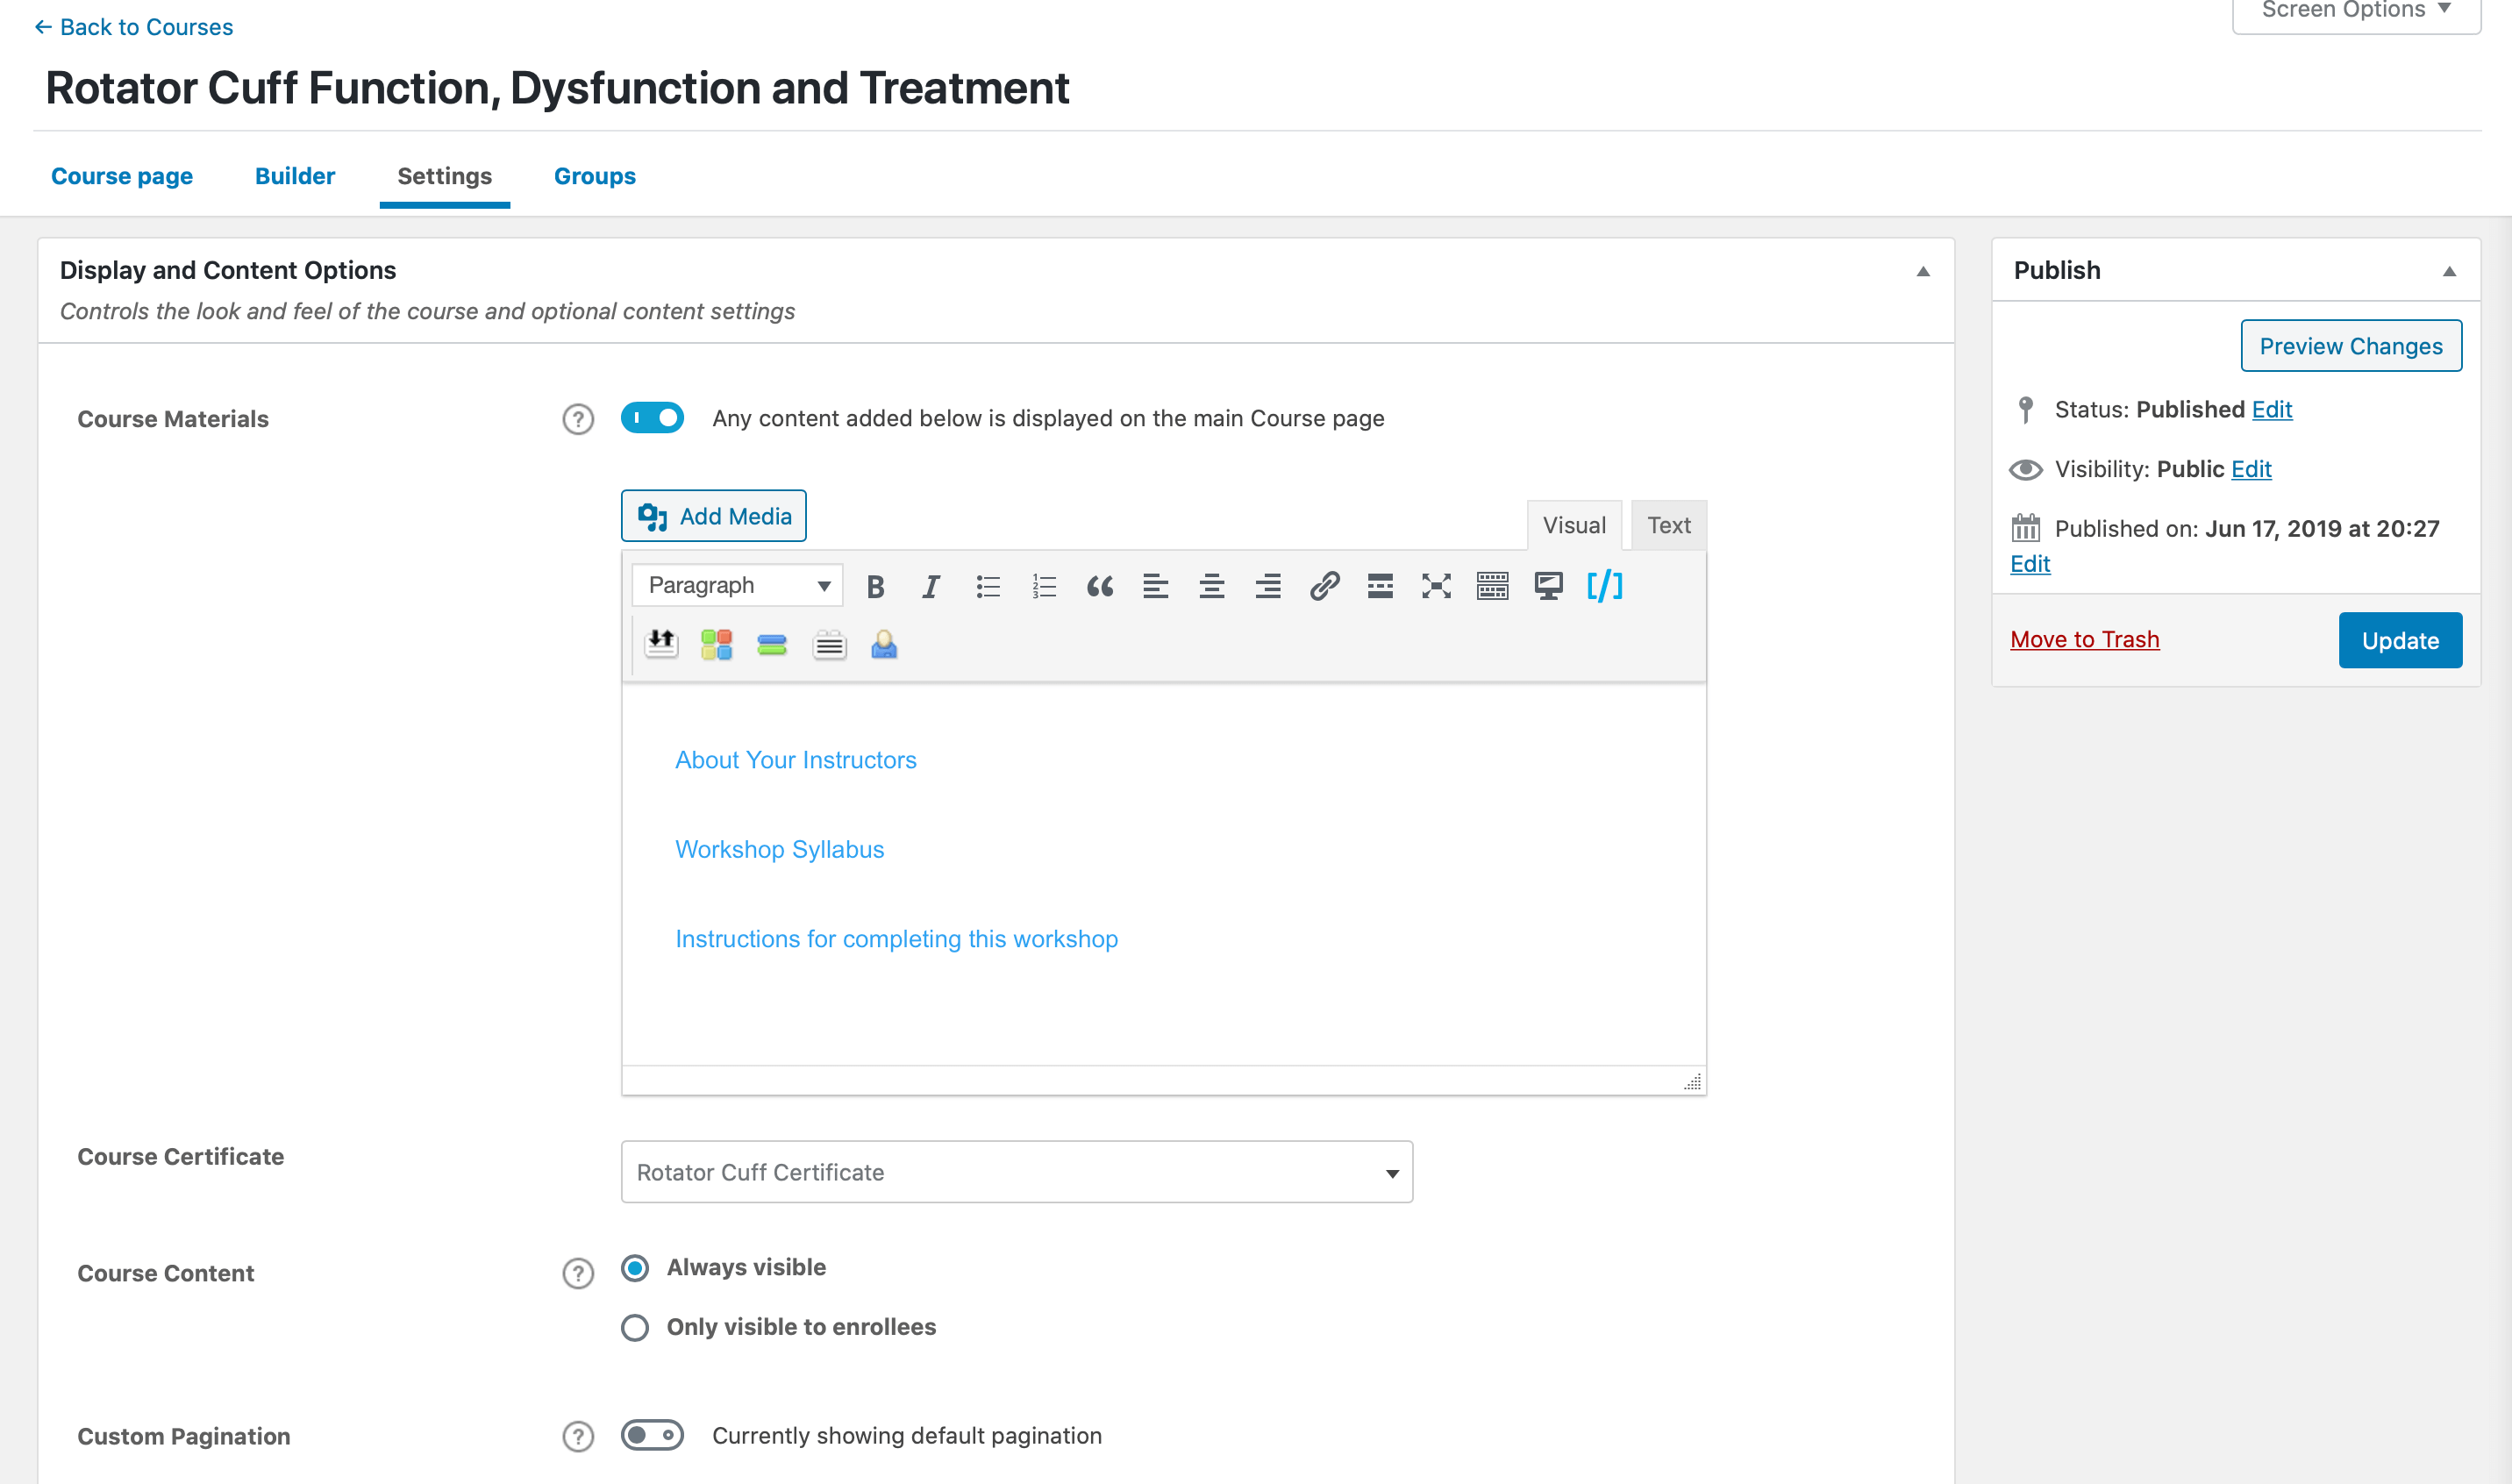The width and height of the screenshot is (2512, 1484).
Task: Click the Course Materials label
Action: (173, 419)
